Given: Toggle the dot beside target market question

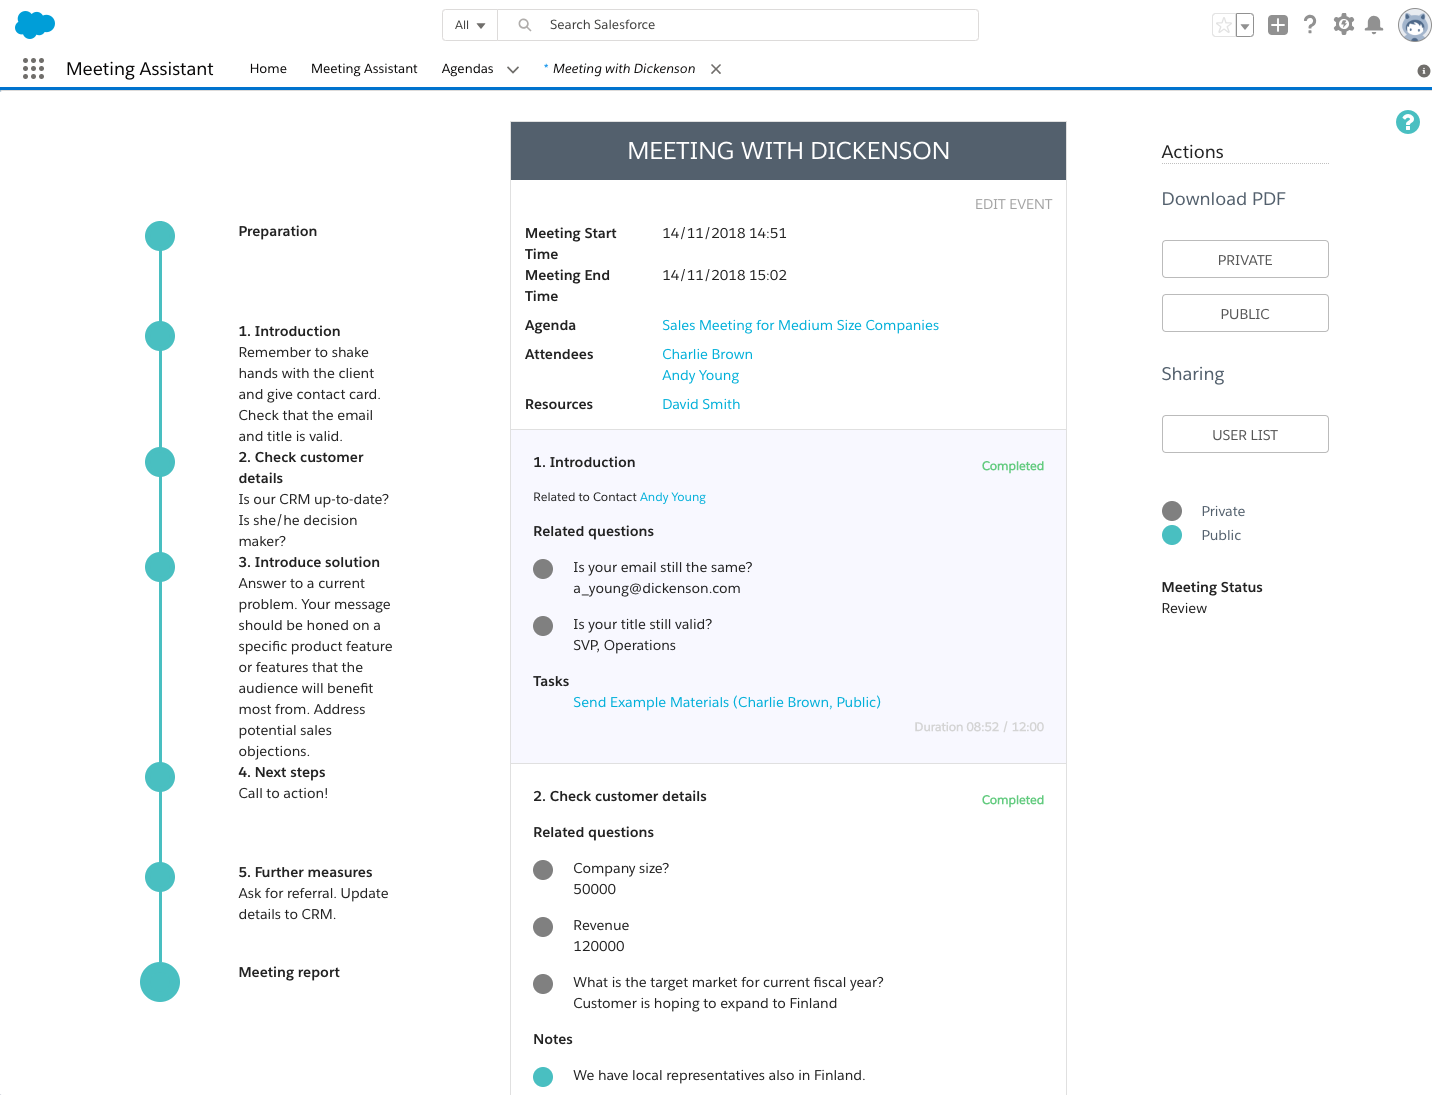Looking at the screenshot, I should [543, 984].
